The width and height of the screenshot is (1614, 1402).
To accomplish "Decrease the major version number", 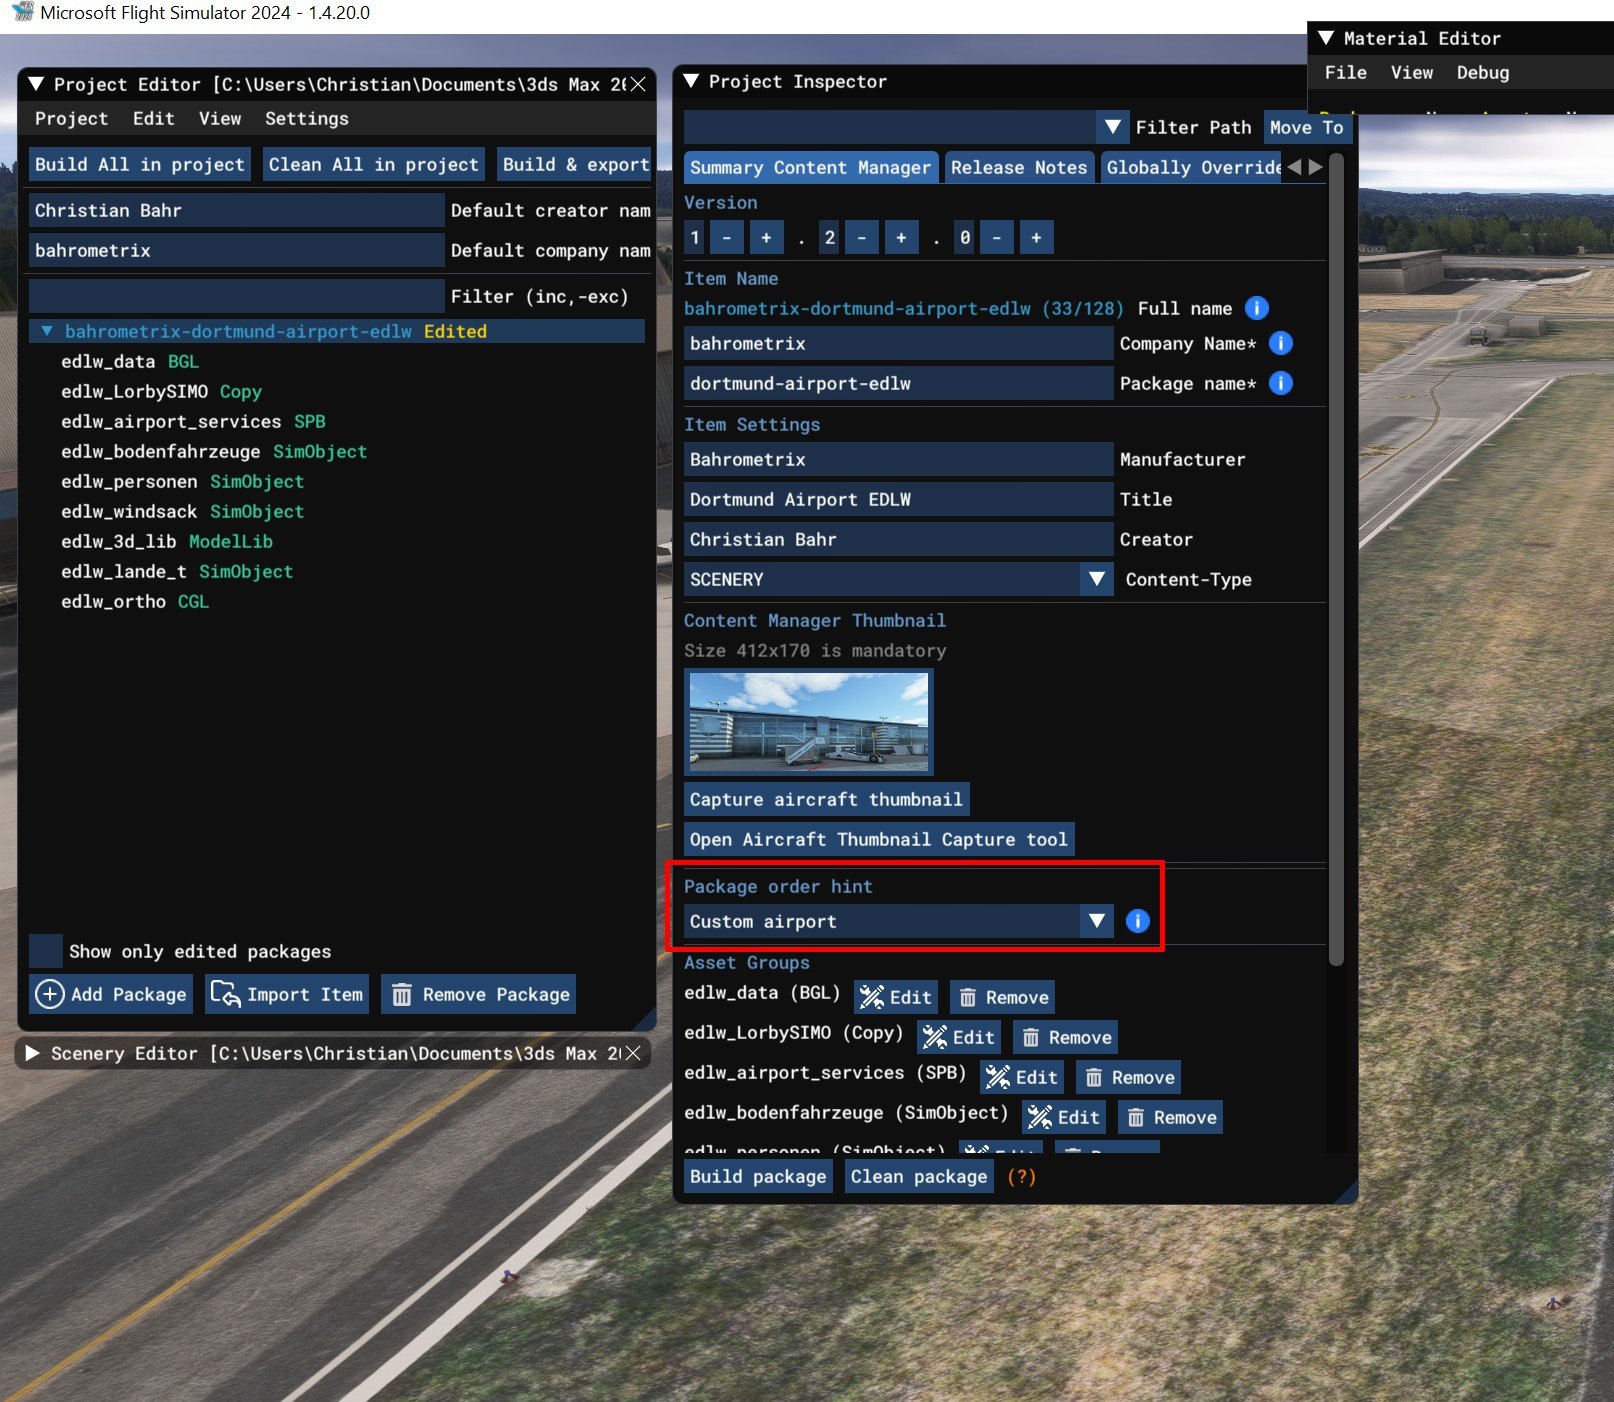I will click(727, 237).
